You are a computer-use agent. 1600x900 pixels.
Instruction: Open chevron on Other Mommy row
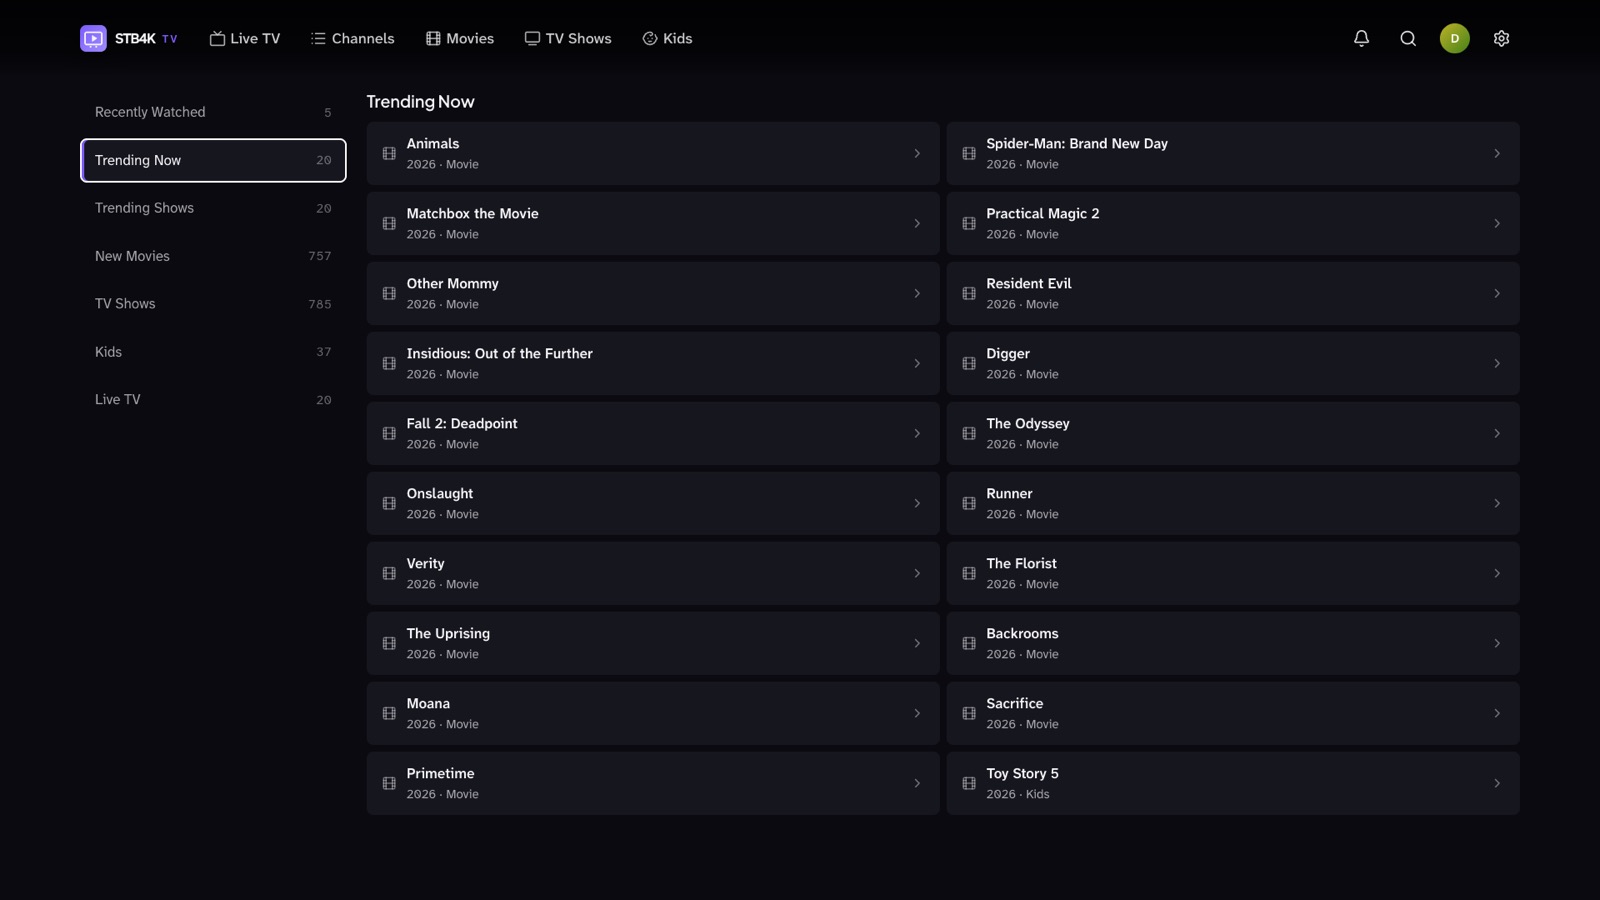pos(917,294)
